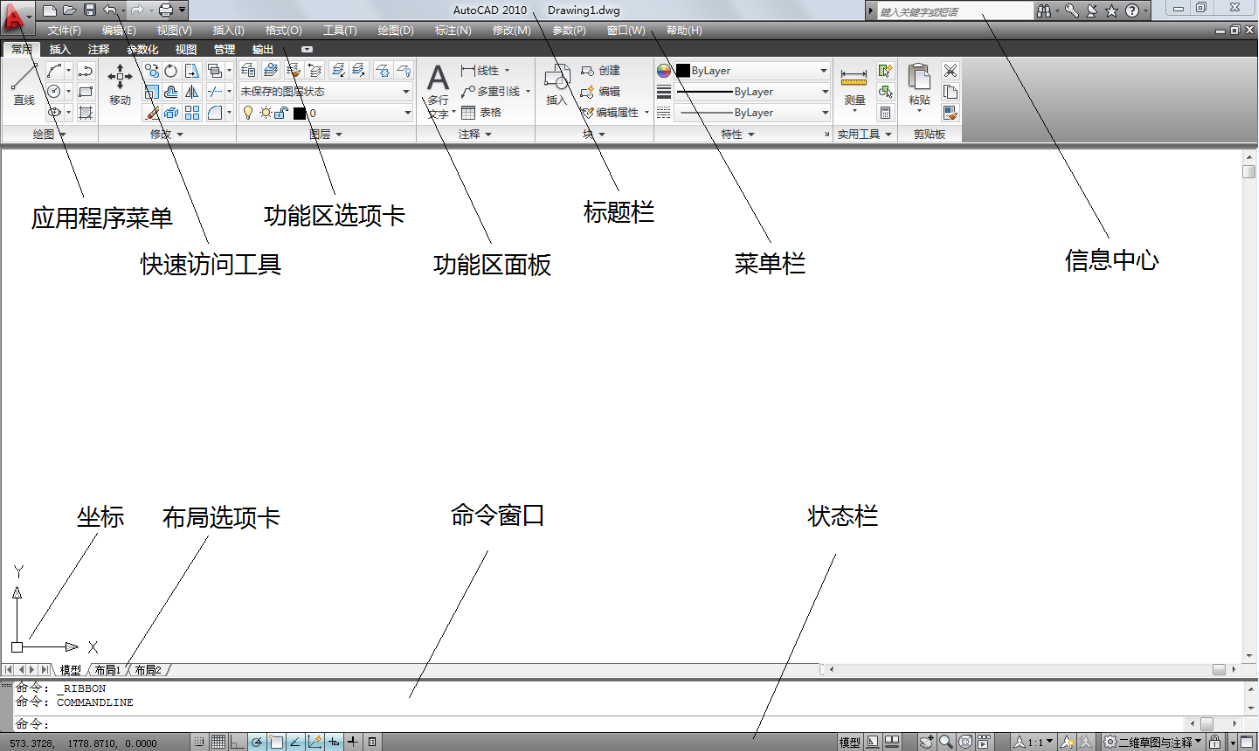Switch to the 管理 ribbon tab
Viewport: 1259px width, 751px height.
pyautogui.click(x=225, y=49)
